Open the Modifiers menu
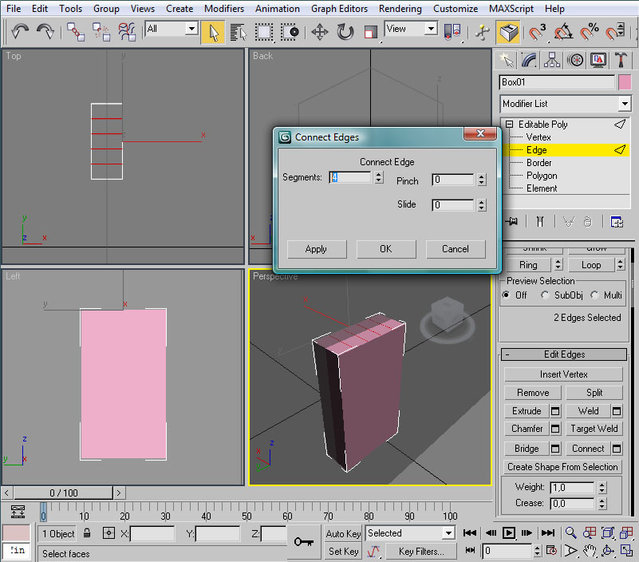Screen dimensions: 639x562 pyautogui.click(x=223, y=8)
